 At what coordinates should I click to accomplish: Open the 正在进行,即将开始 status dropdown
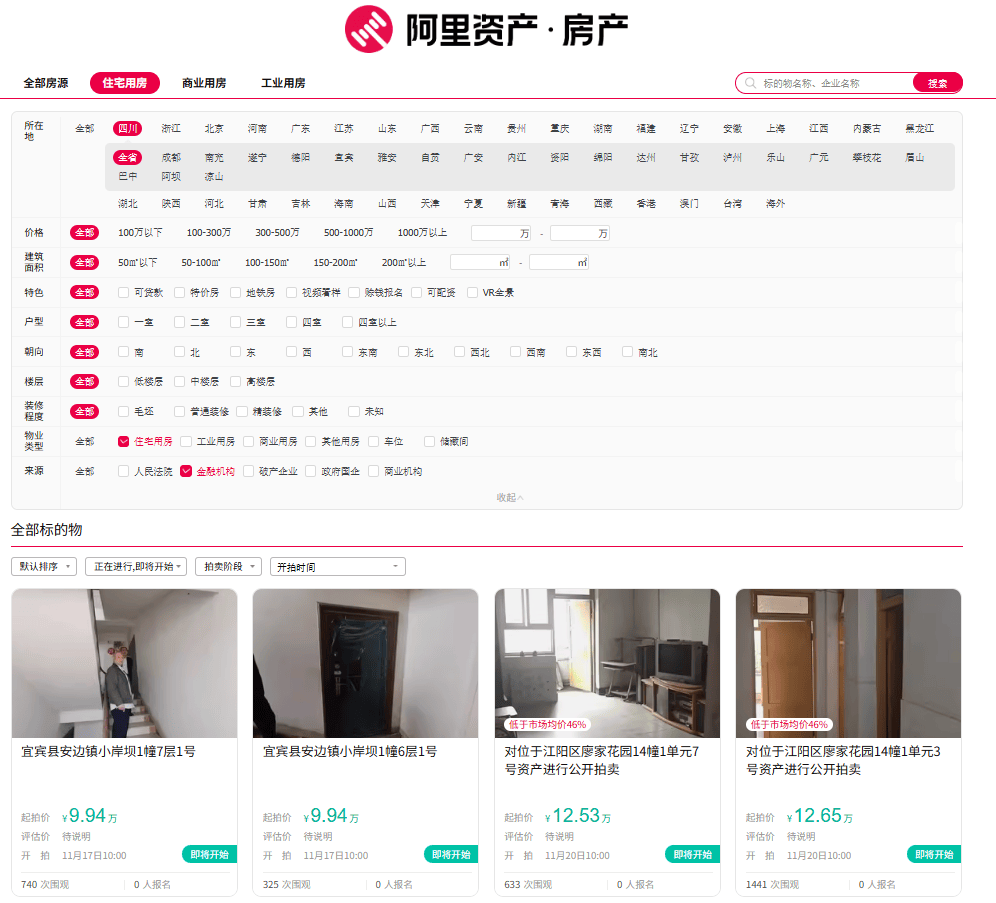point(136,567)
